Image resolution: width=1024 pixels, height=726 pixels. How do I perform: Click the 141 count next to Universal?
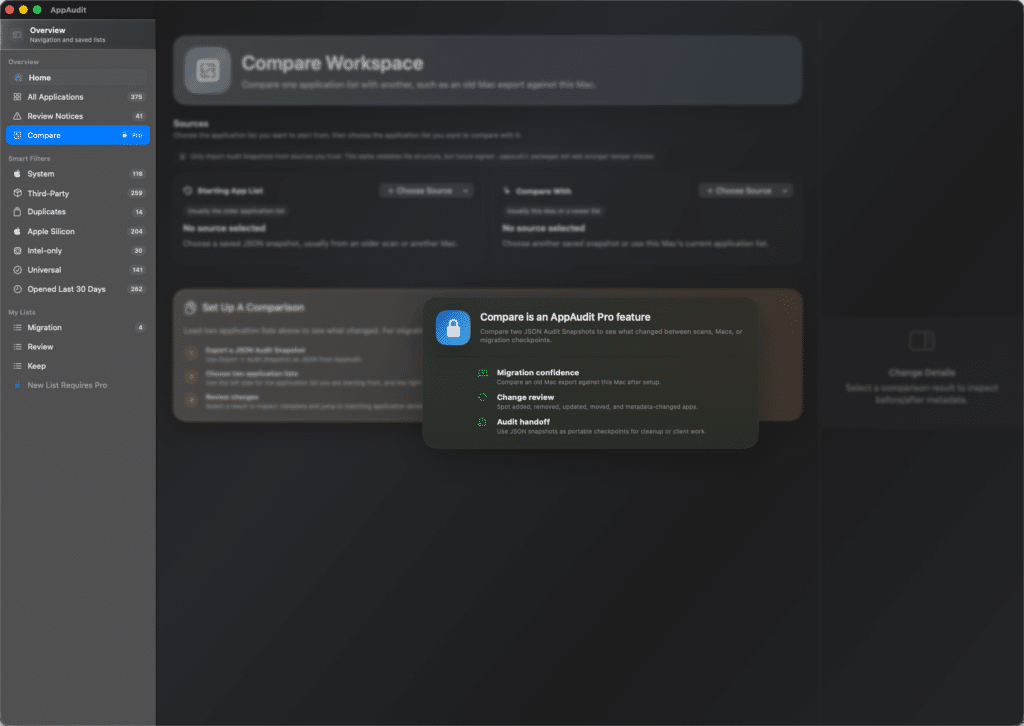pos(137,270)
